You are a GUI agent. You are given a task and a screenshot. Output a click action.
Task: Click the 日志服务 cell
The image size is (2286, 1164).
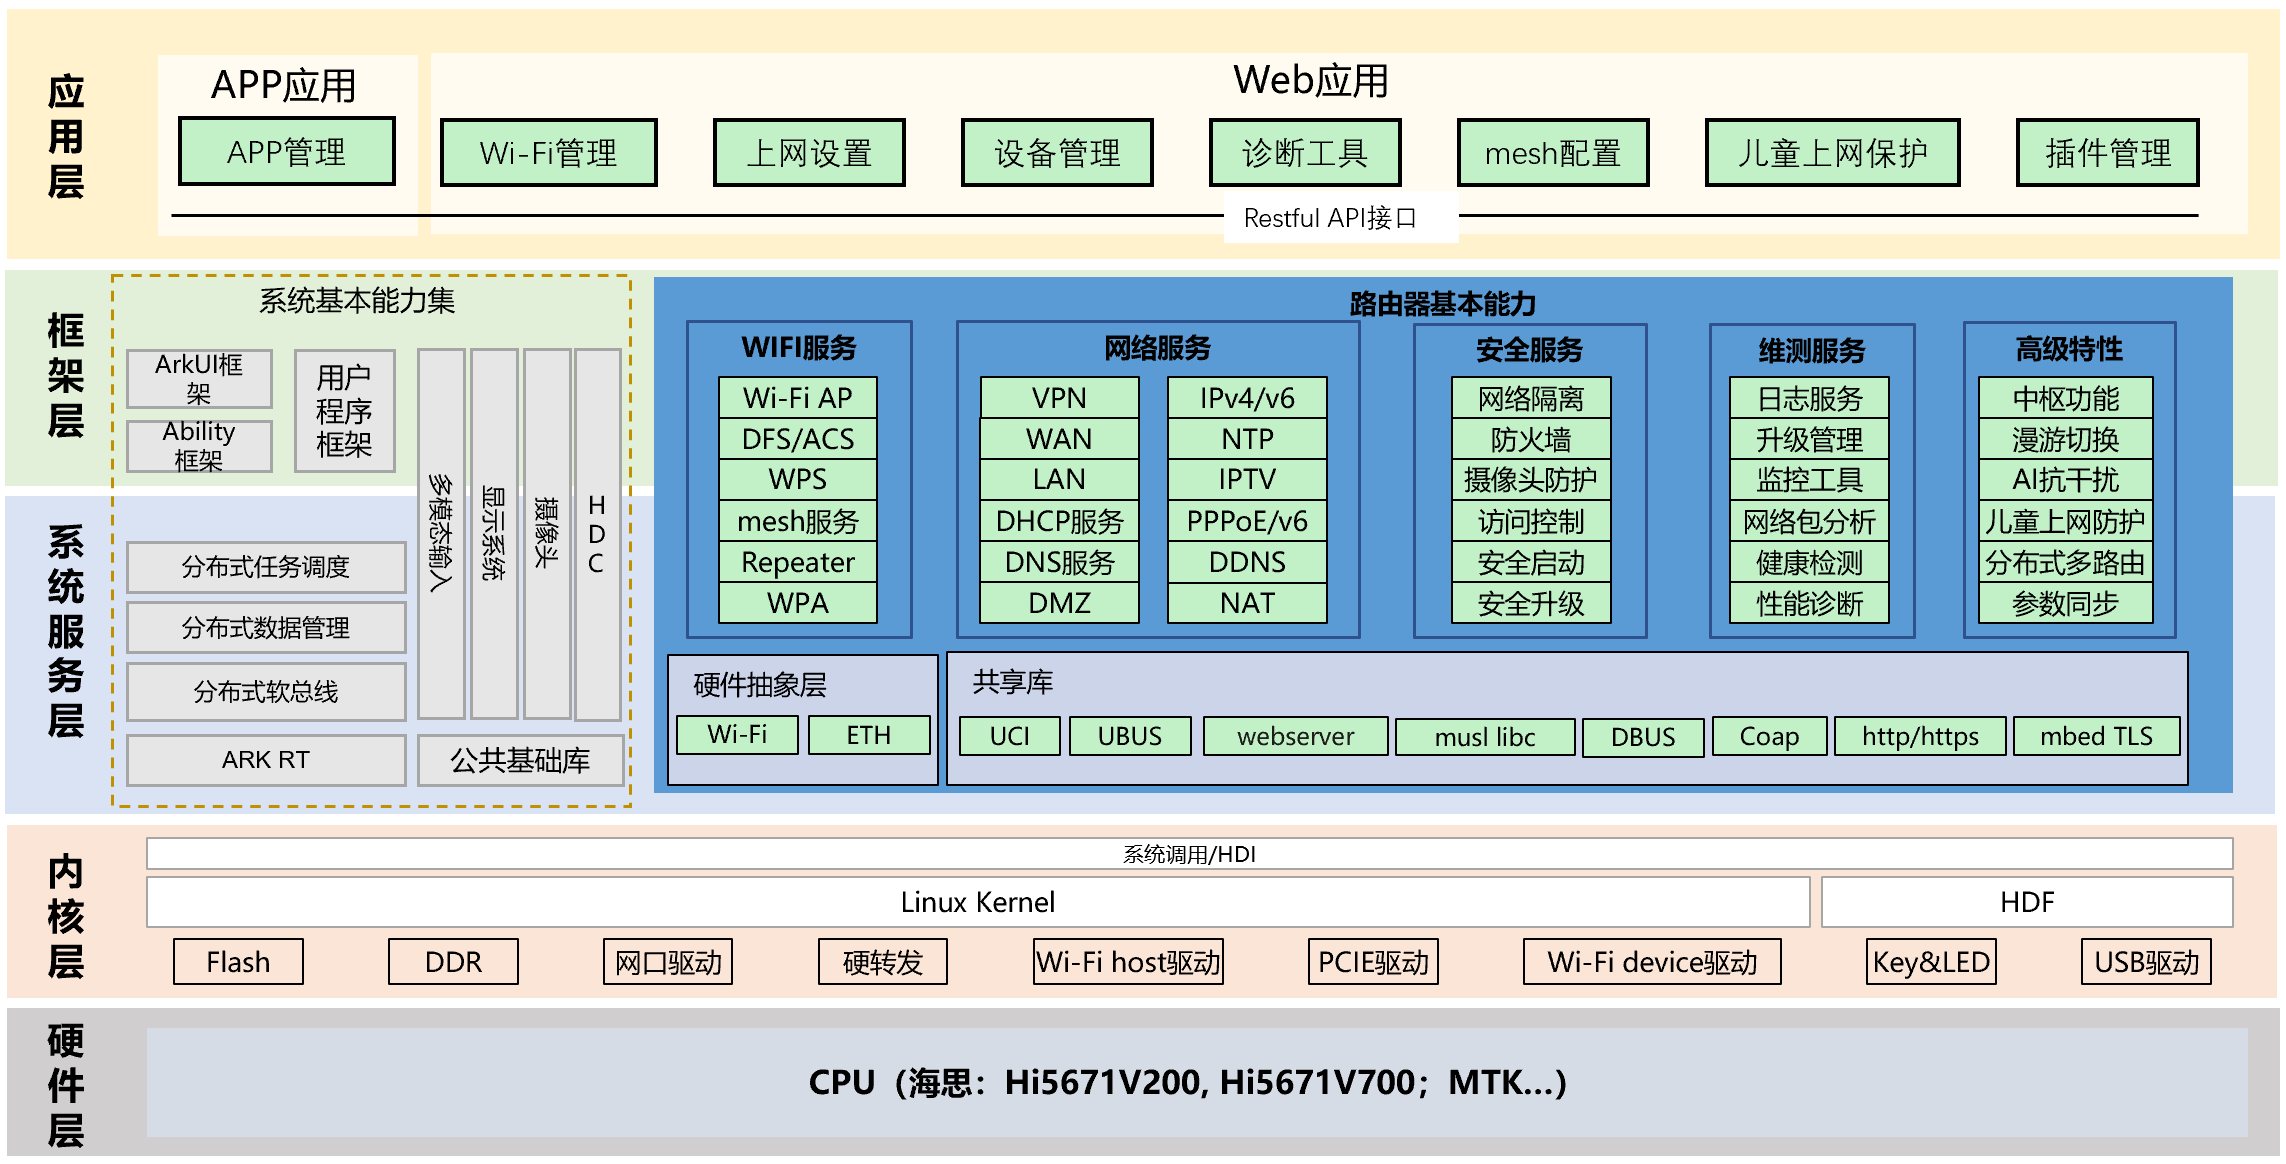pos(1809,399)
